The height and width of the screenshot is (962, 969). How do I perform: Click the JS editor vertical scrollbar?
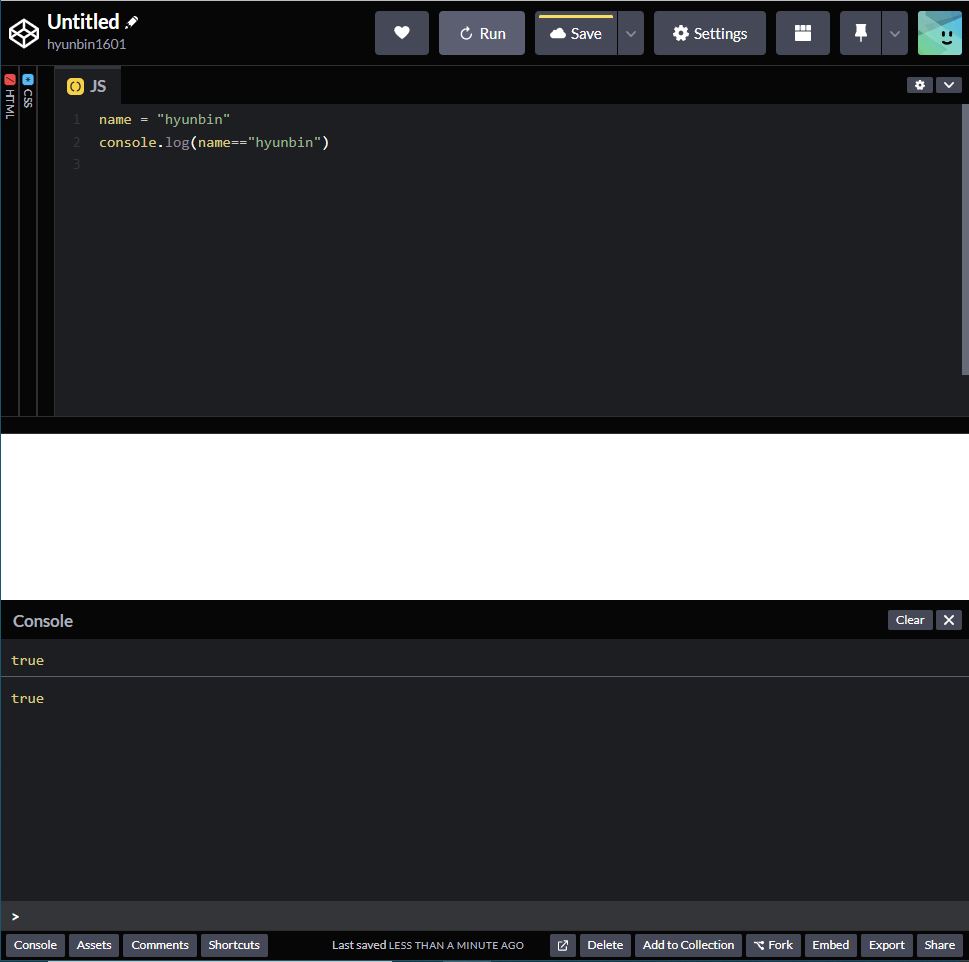point(965,239)
